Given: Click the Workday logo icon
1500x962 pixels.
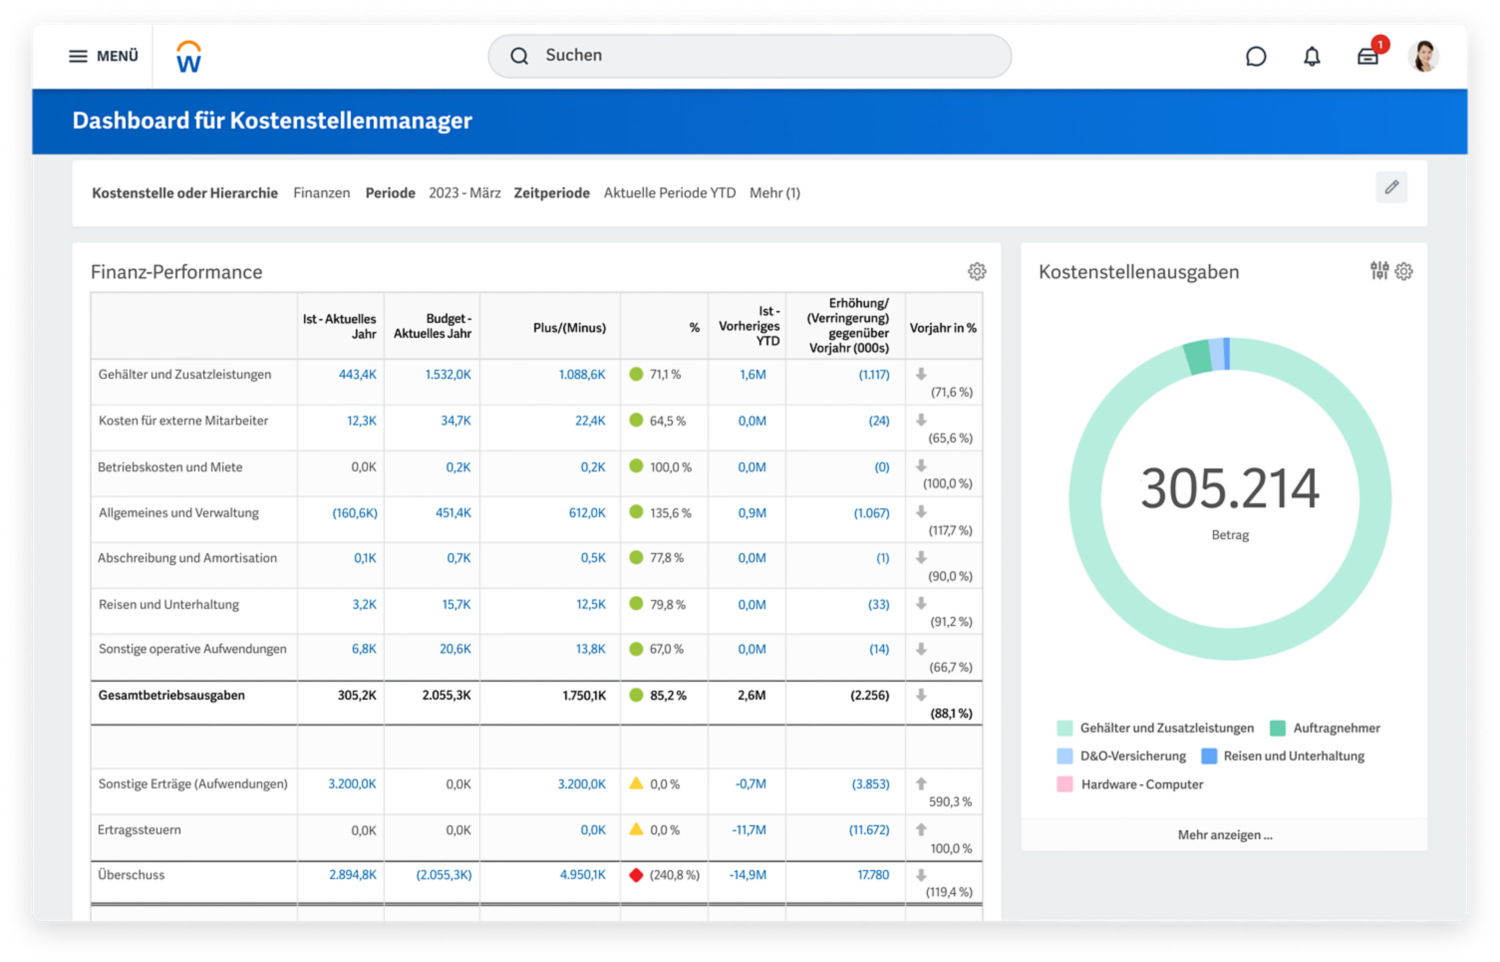Looking at the screenshot, I should (188, 56).
